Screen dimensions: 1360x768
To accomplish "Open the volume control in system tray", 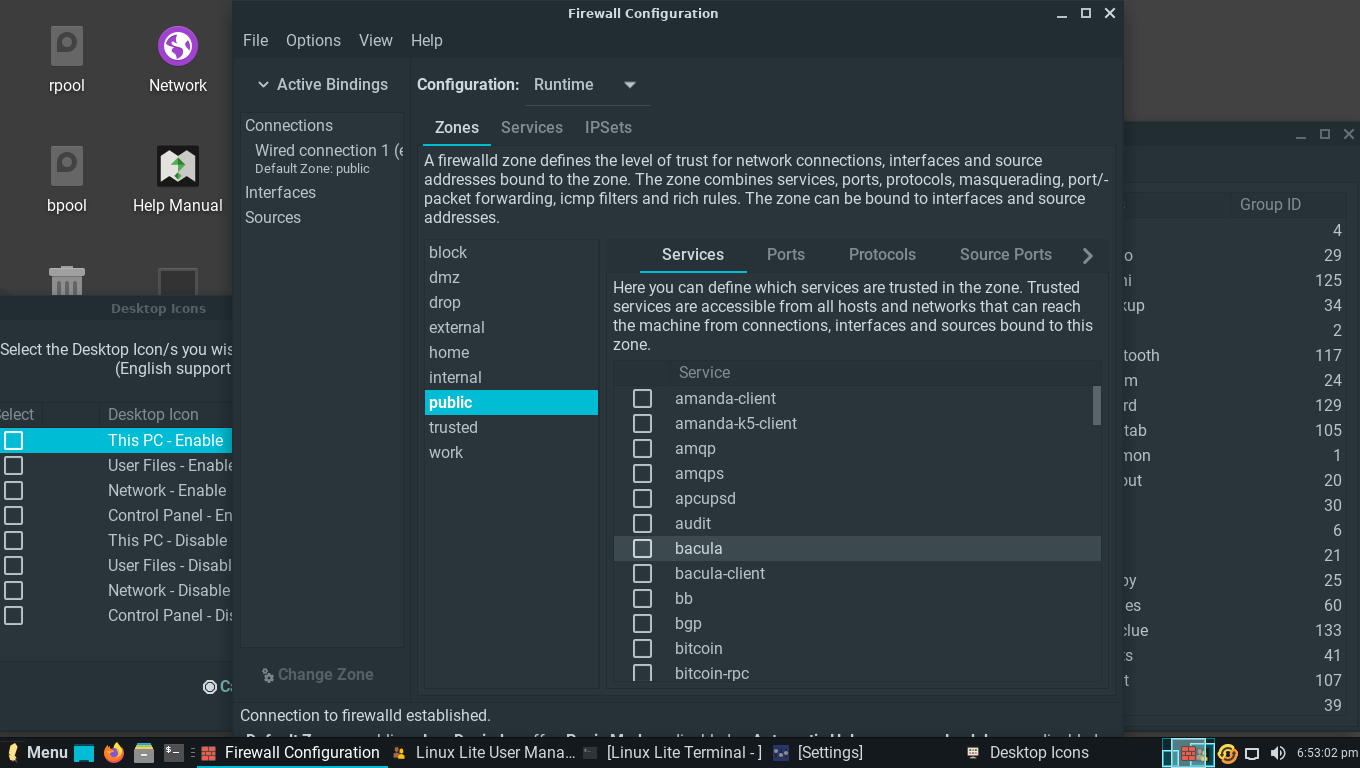I will (1278, 753).
